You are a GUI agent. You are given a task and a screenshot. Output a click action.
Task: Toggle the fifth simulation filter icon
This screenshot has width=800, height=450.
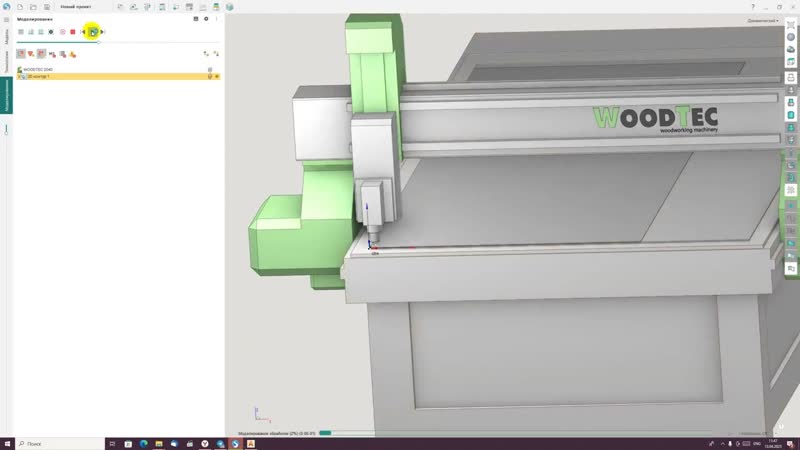[63, 54]
